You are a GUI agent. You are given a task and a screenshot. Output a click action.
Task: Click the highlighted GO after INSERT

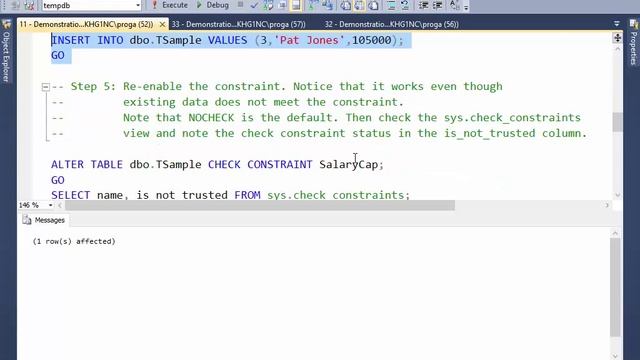point(58,56)
